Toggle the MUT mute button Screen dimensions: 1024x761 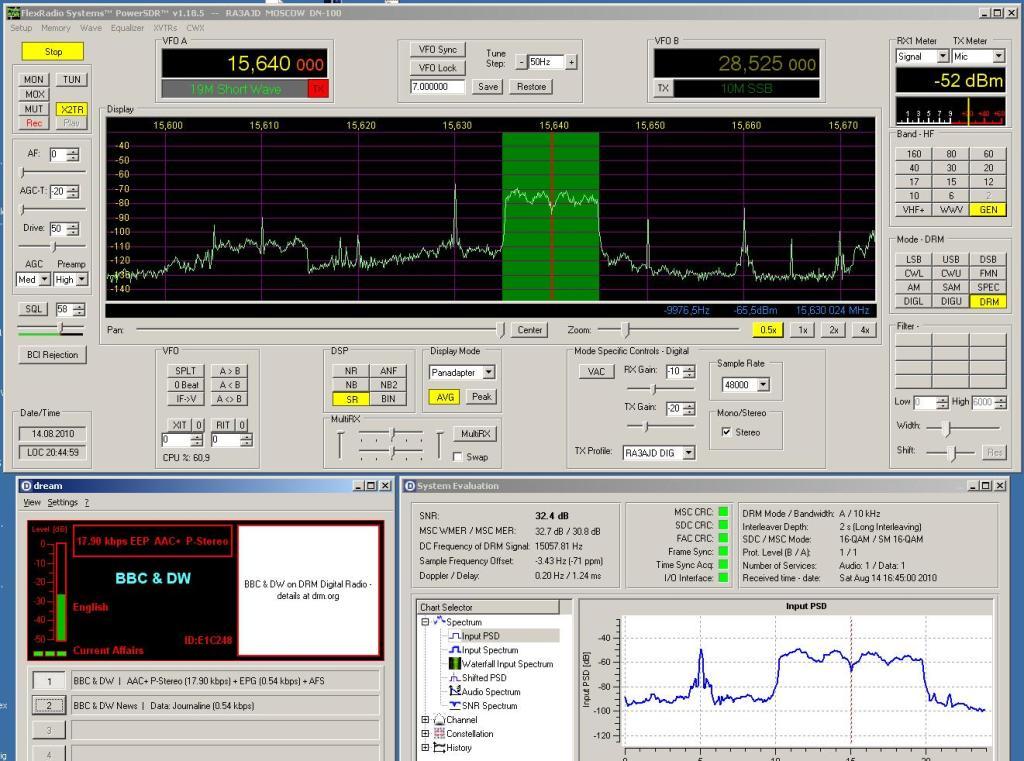click(x=34, y=109)
